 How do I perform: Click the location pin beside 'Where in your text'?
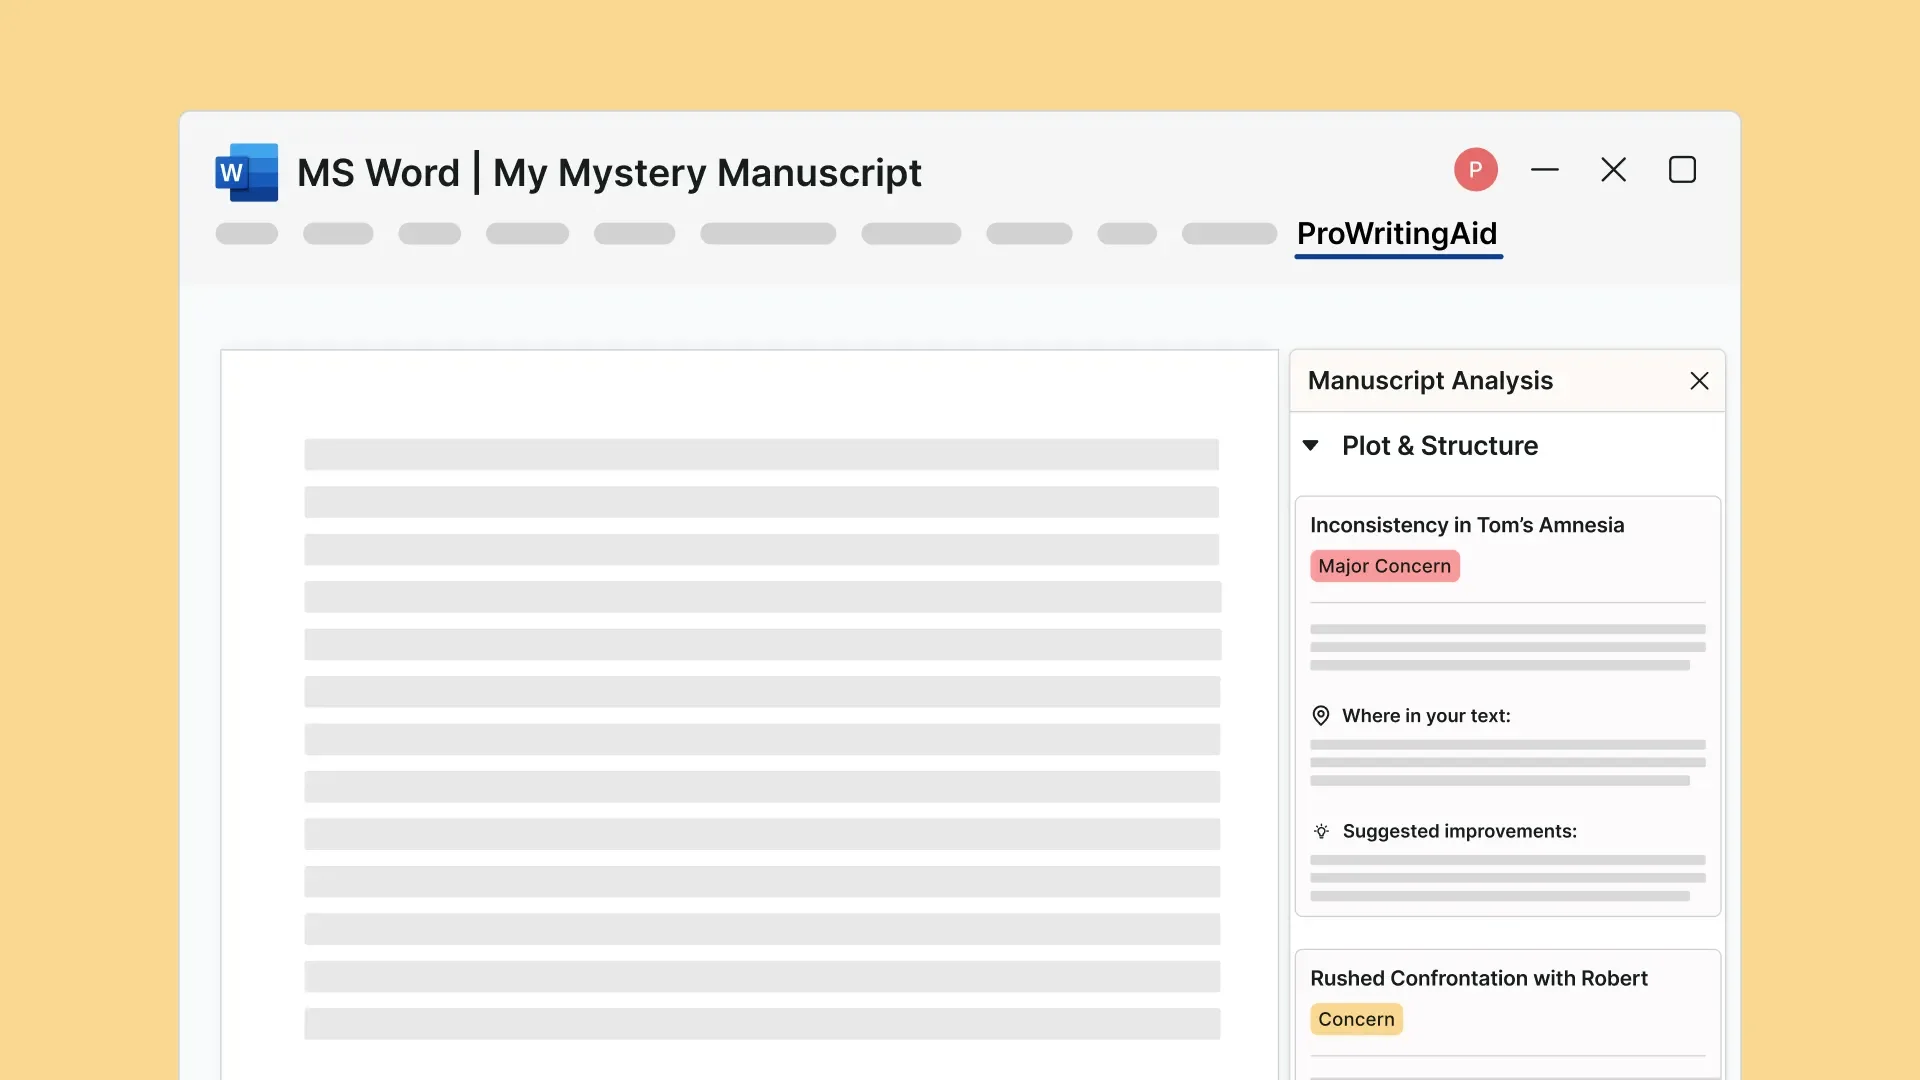[1320, 715]
